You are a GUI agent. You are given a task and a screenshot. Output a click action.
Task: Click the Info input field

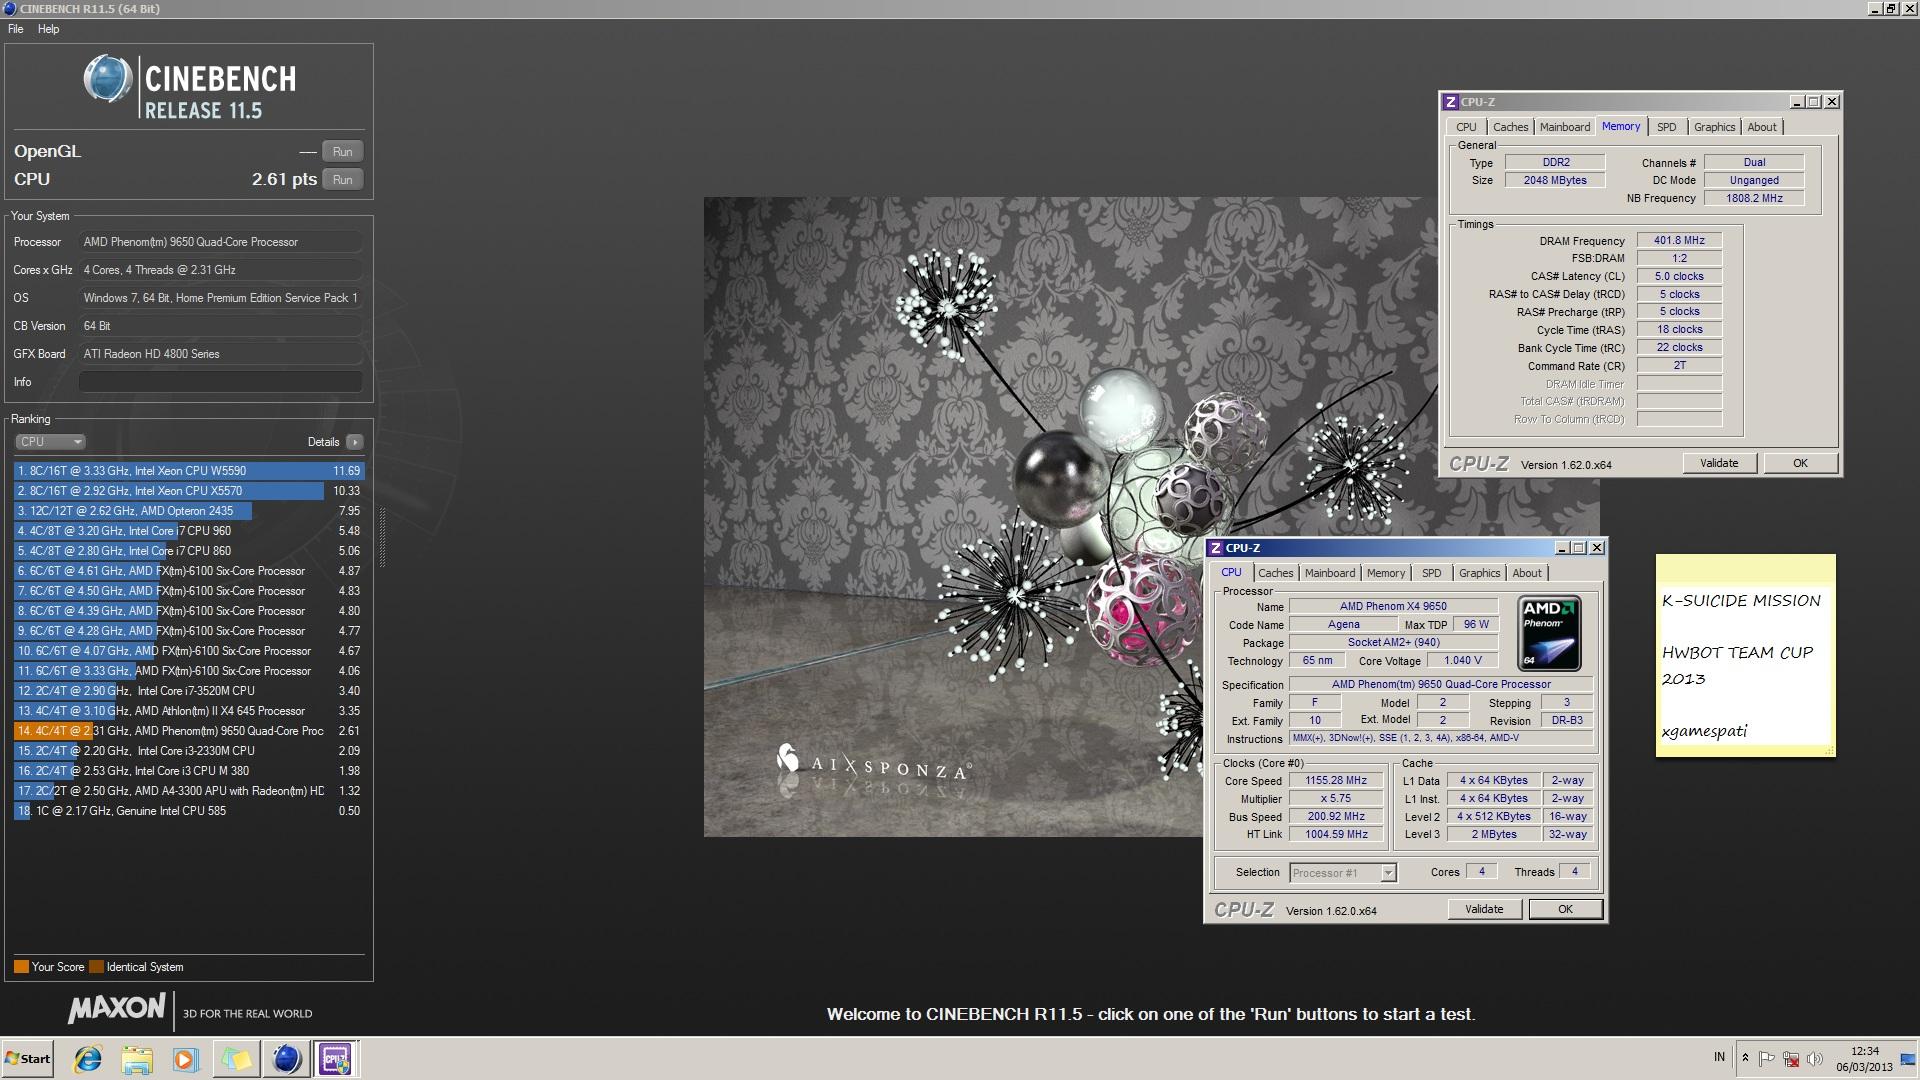(x=220, y=382)
